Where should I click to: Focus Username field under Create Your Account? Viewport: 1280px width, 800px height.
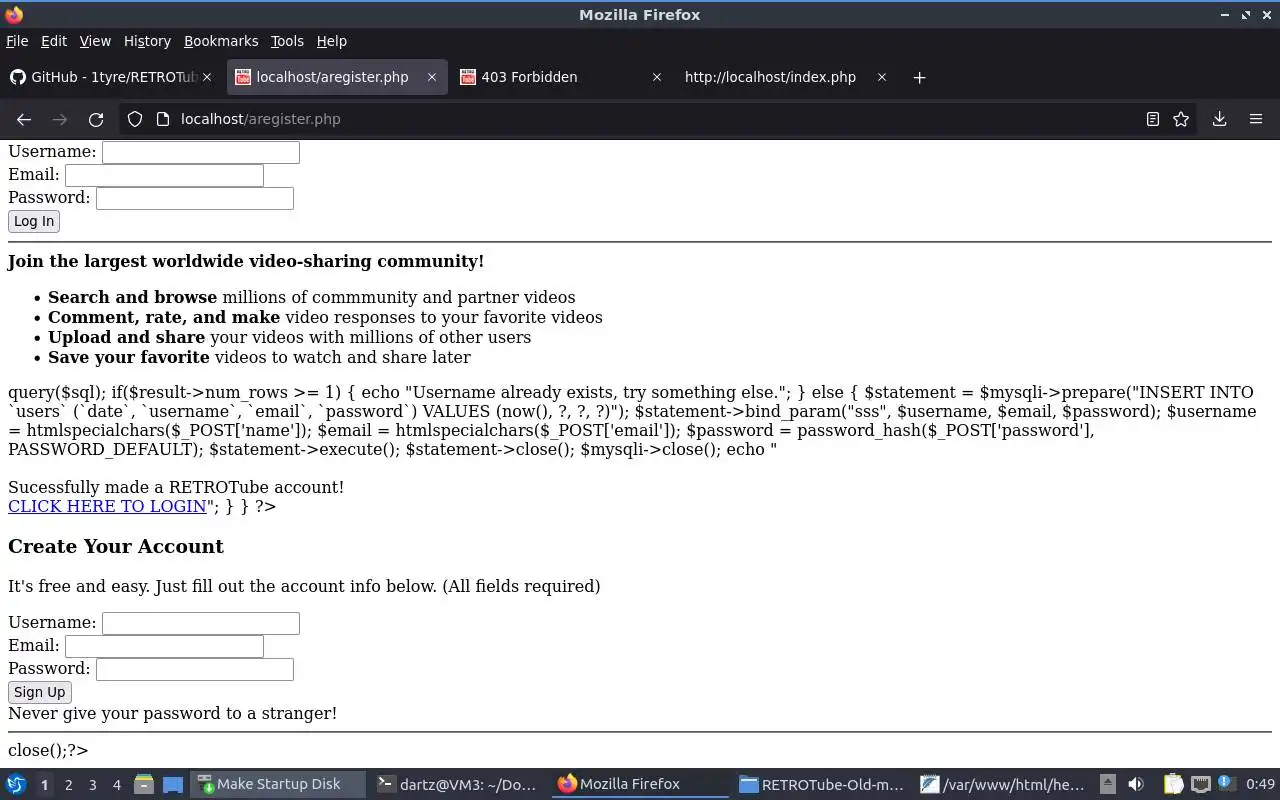(201, 623)
